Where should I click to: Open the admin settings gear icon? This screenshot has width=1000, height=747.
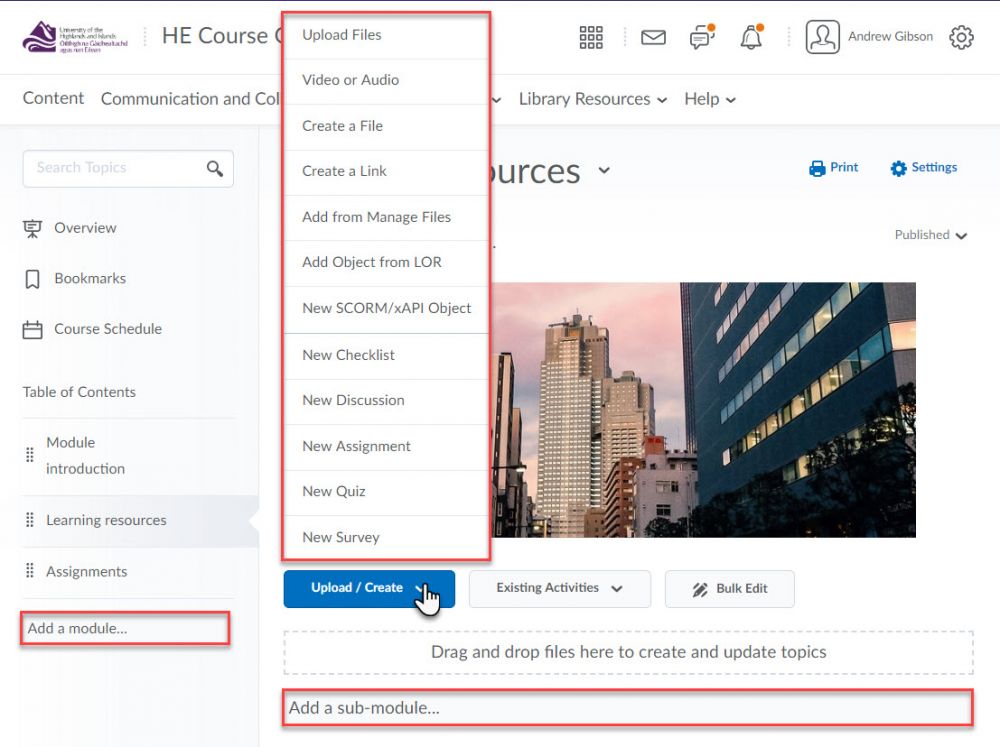point(961,37)
